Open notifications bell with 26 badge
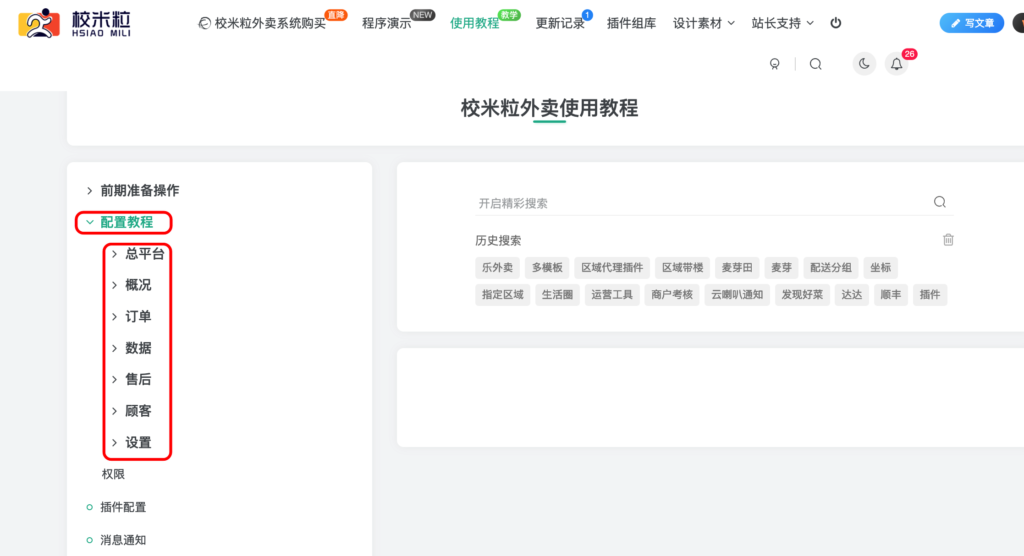The height and width of the screenshot is (556, 1024). [897, 64]
